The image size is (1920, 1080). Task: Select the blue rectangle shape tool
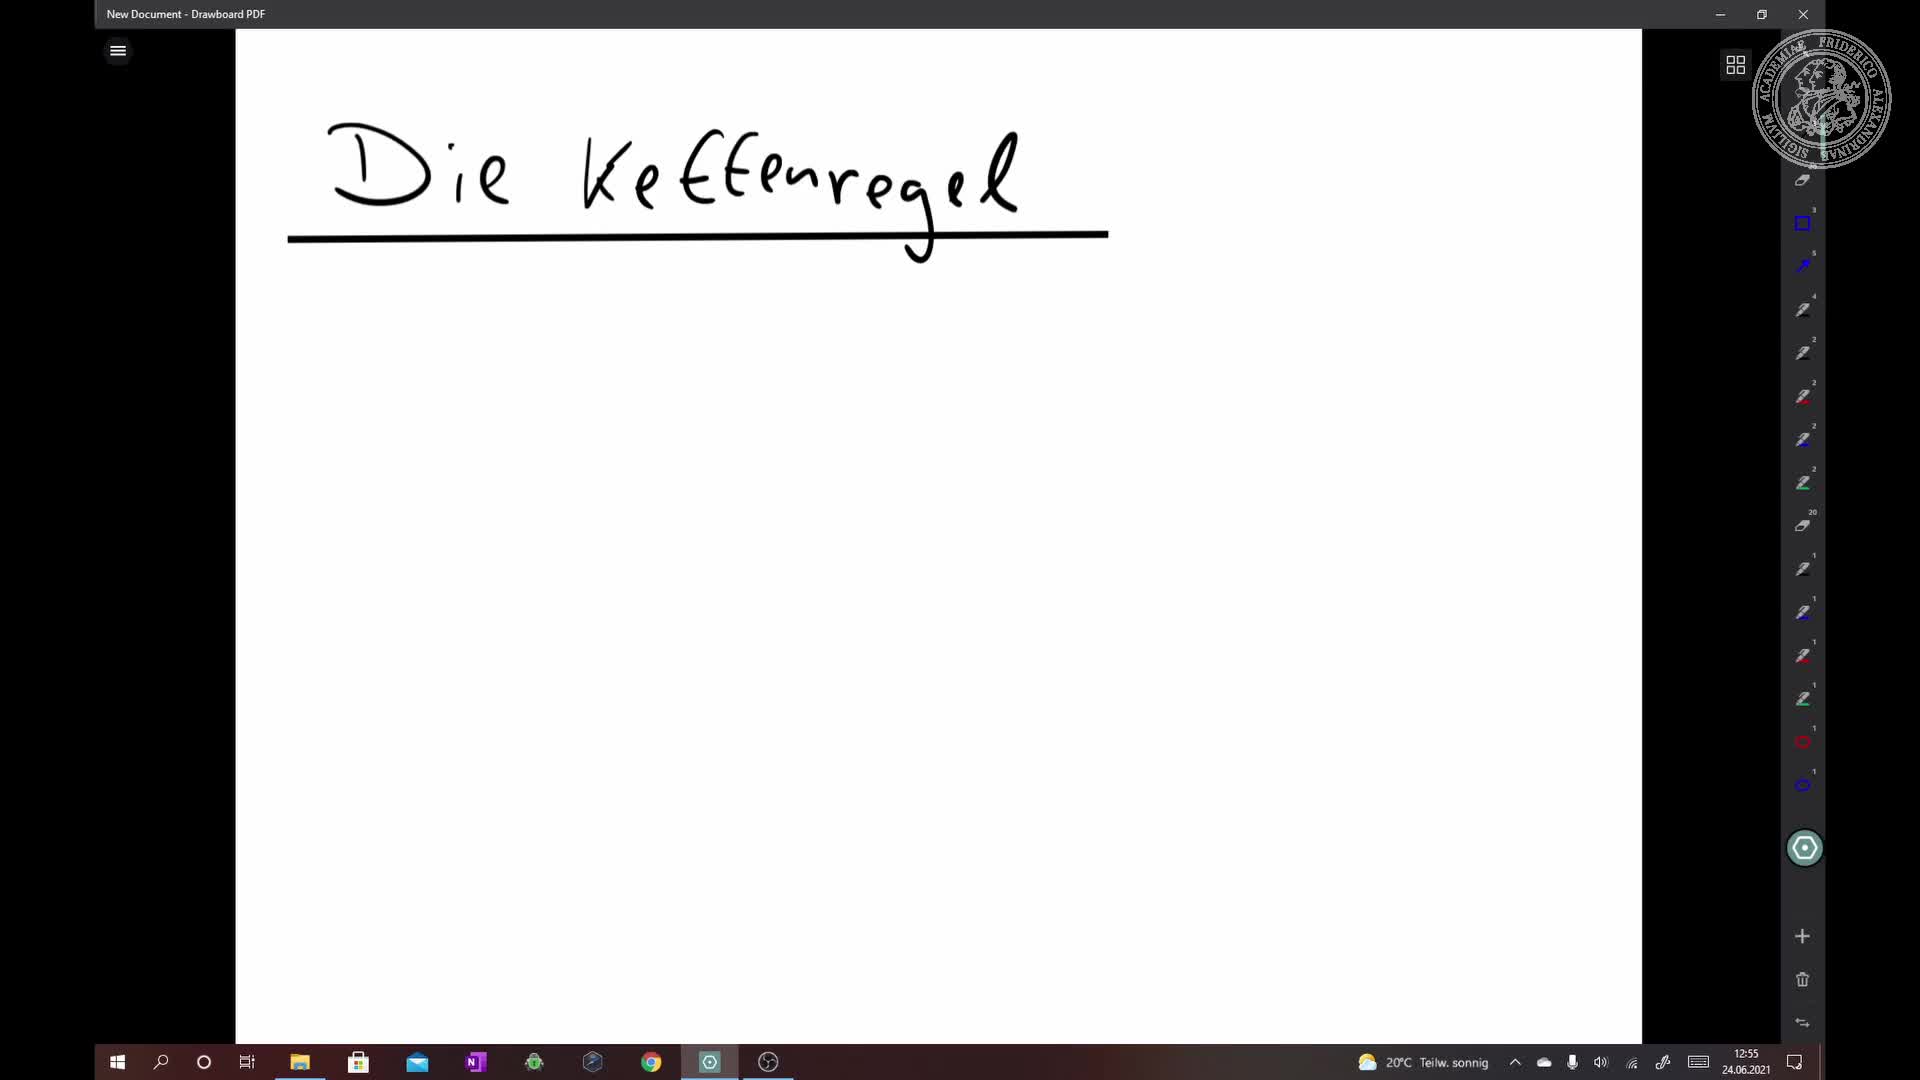pos(1804,221)
